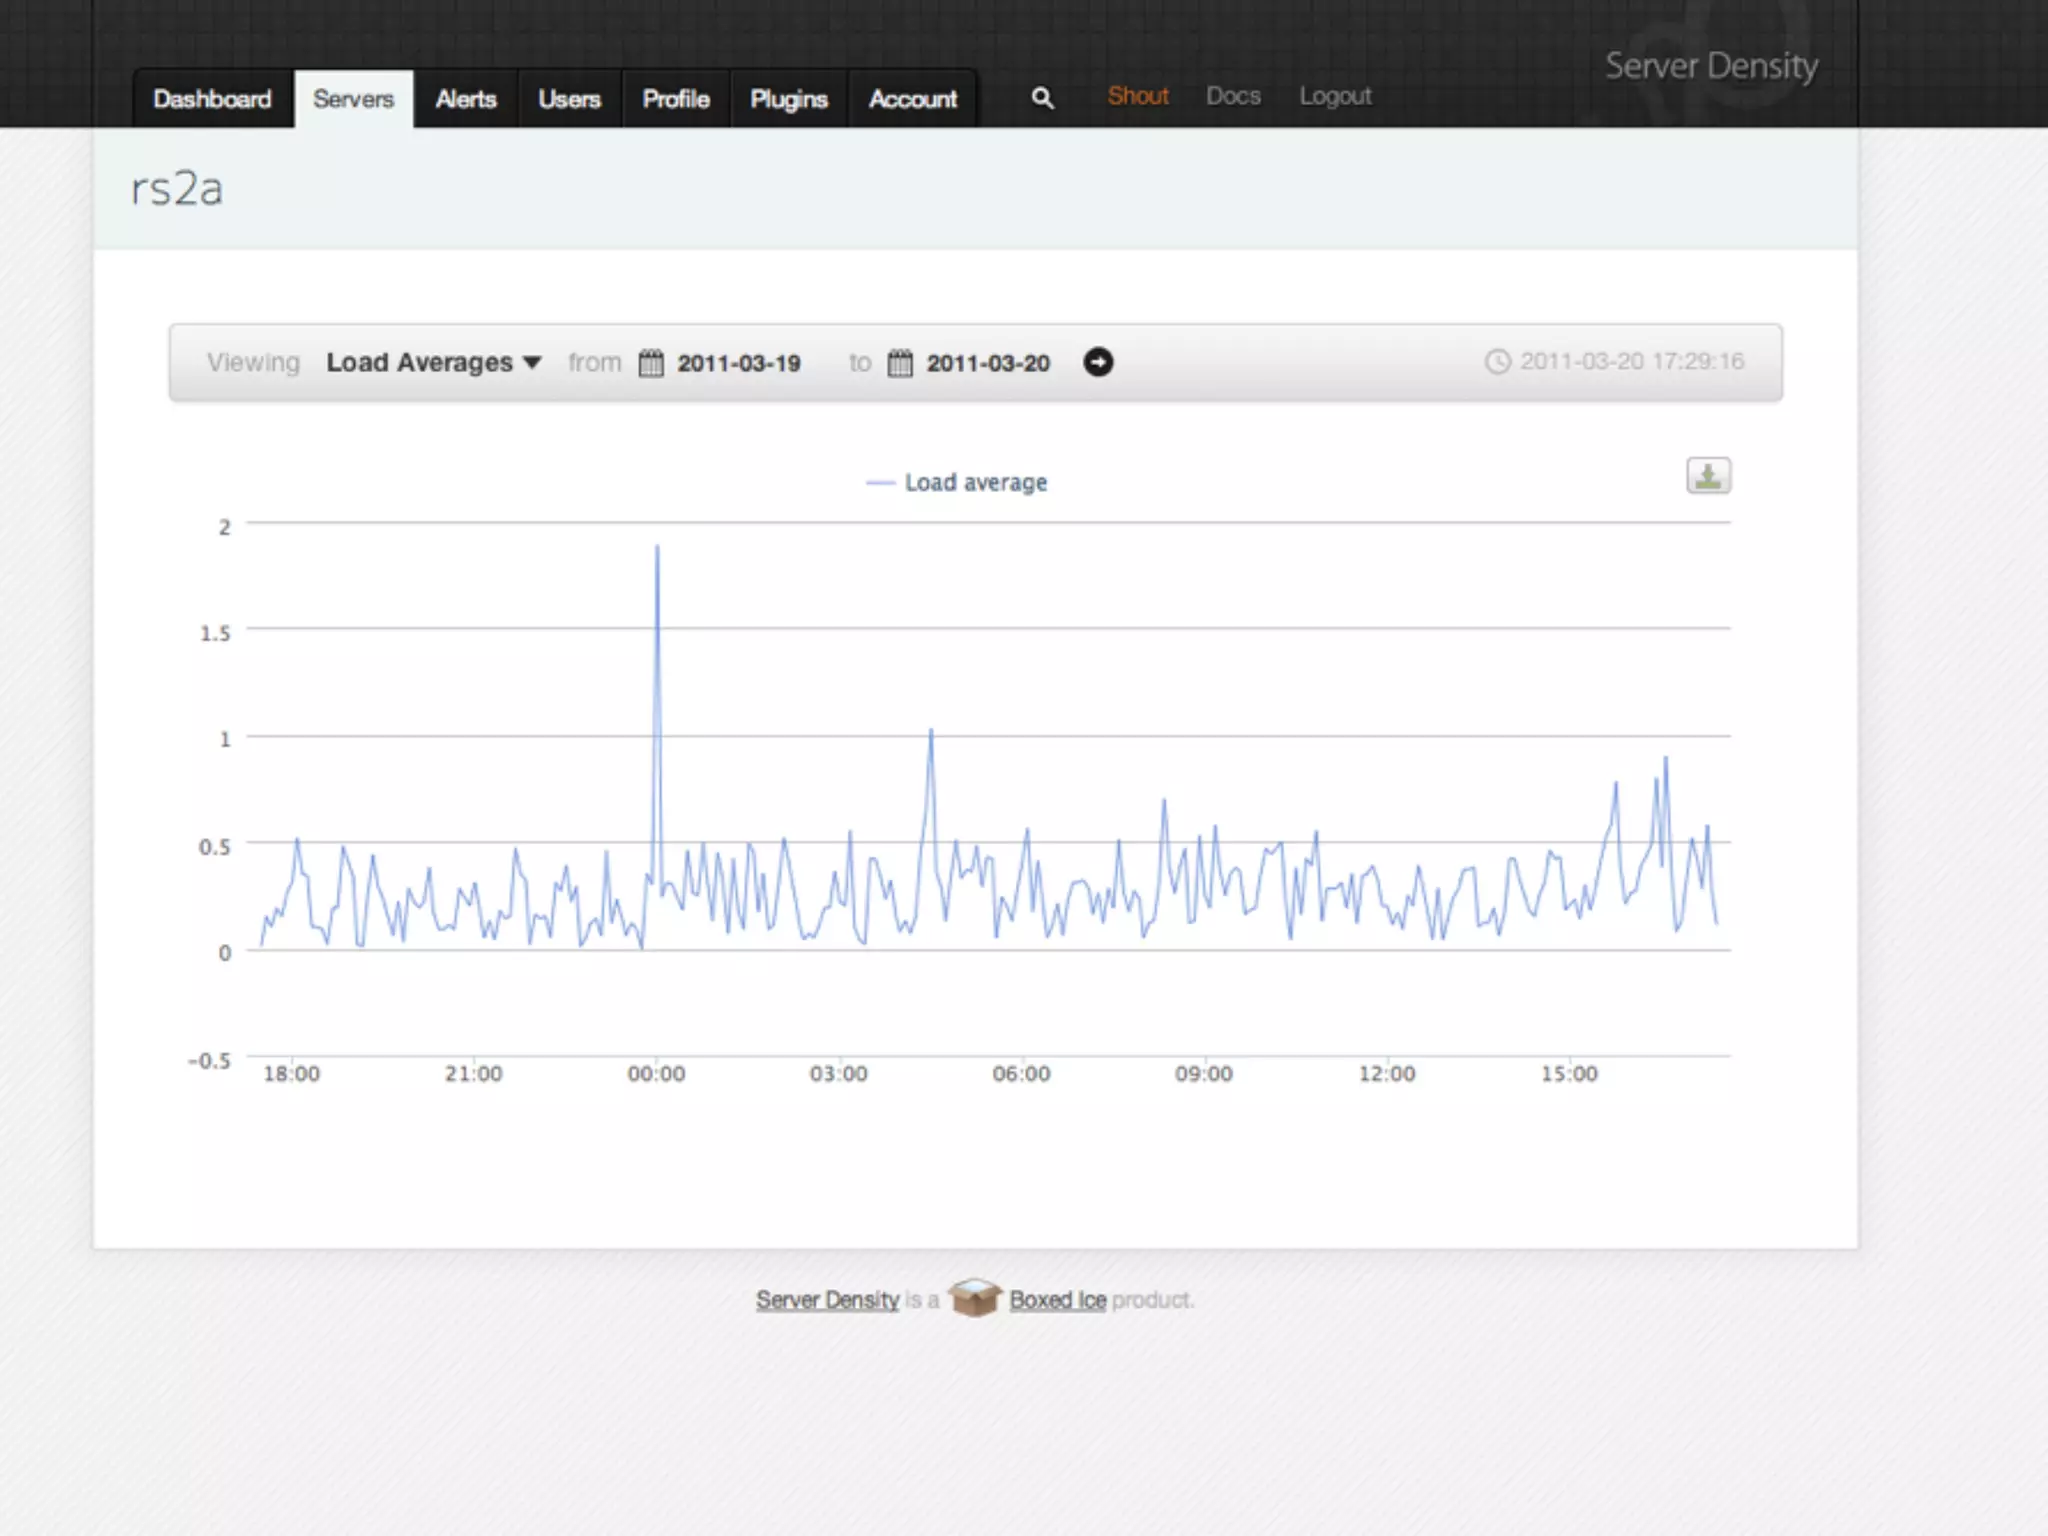
Task: Open the from-date calendar icon
Action: click(651, 362)
